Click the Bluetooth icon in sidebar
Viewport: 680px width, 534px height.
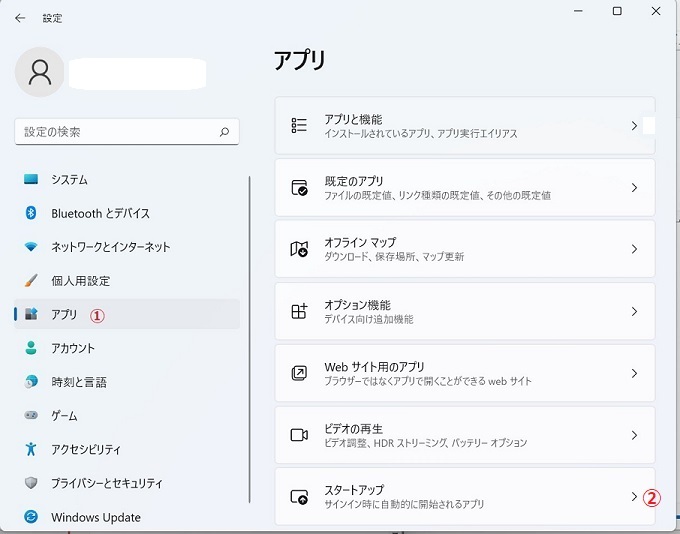pyautogui.click(x=31, y=213)
